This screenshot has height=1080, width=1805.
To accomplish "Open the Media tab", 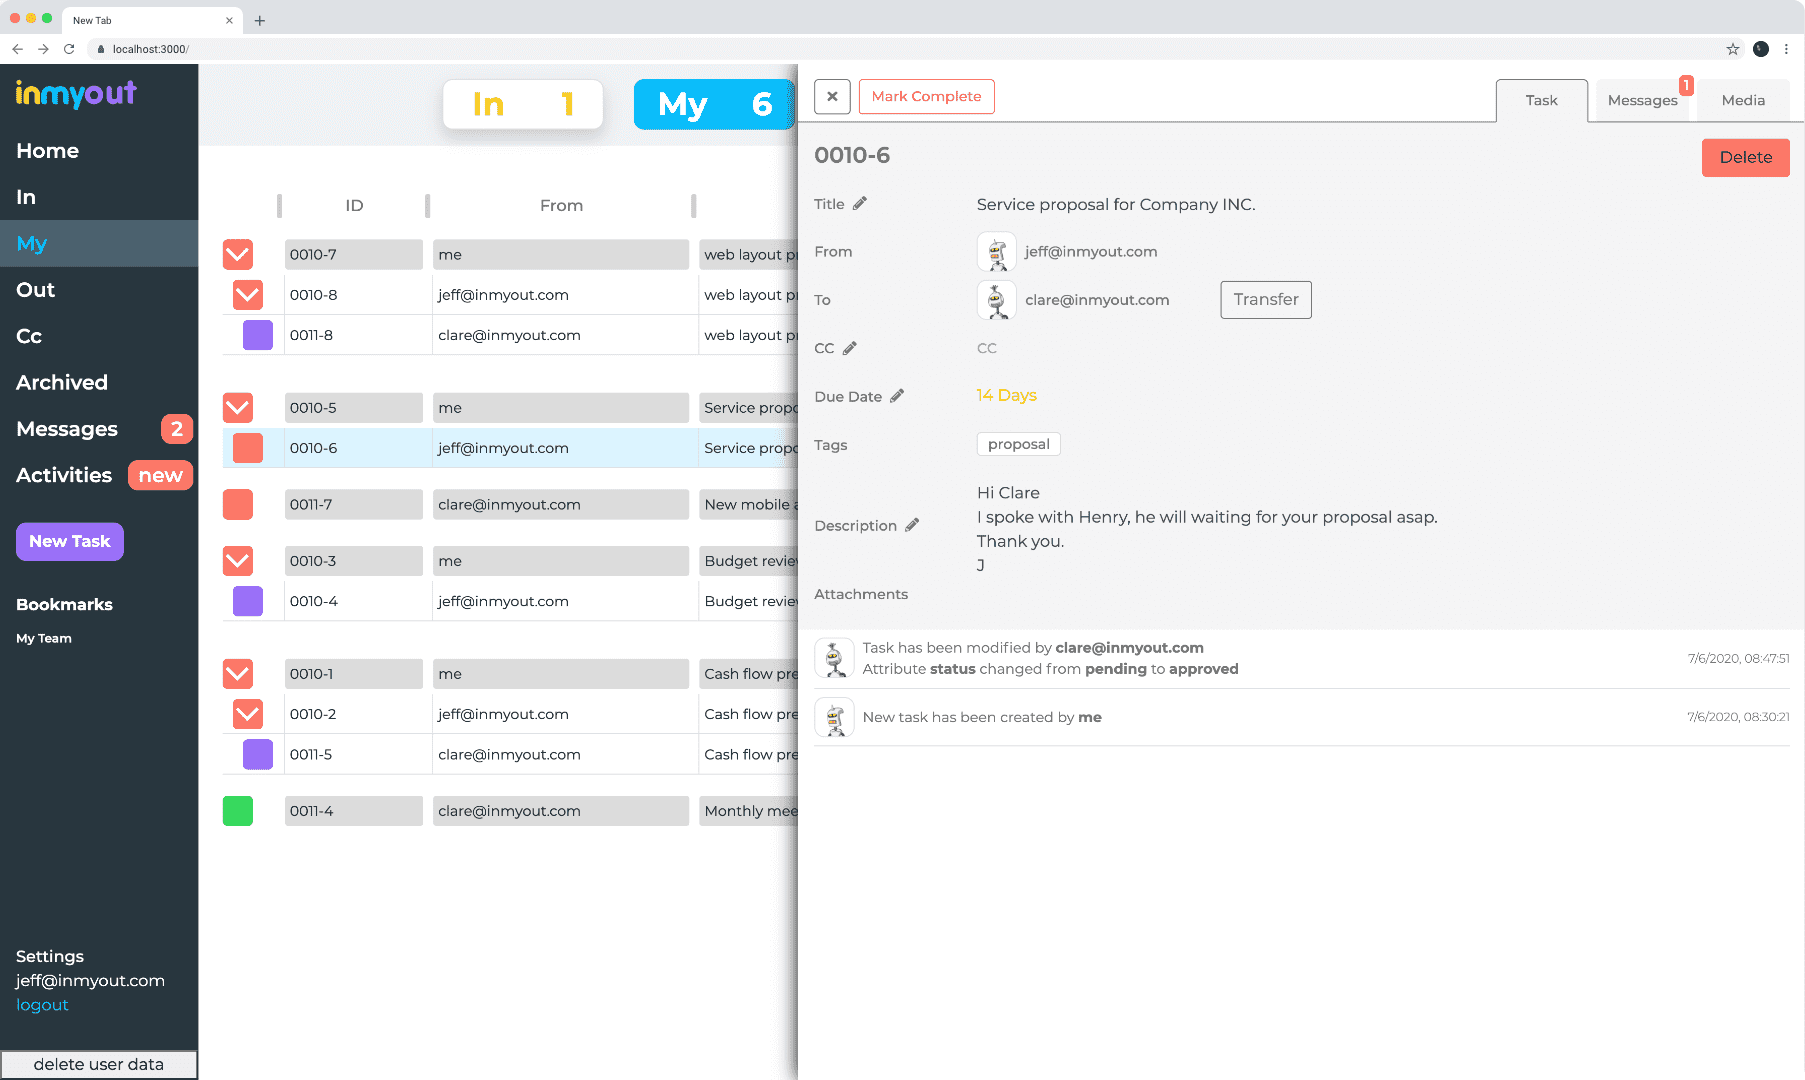I will pos(1743,101).
